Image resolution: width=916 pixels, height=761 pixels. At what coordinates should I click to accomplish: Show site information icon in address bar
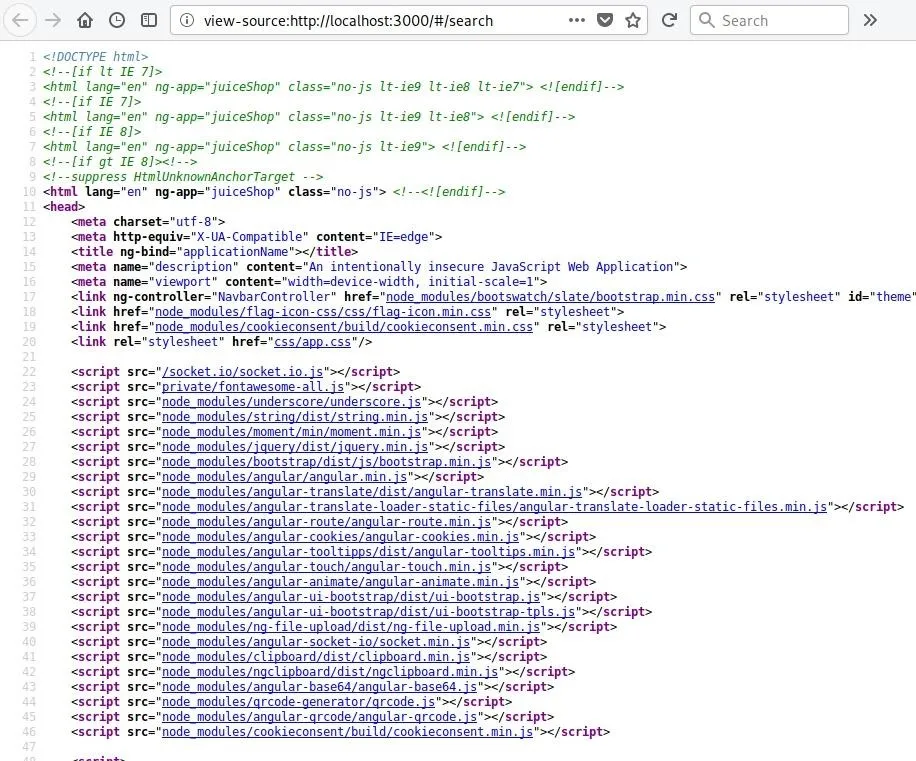pos(187,20)
